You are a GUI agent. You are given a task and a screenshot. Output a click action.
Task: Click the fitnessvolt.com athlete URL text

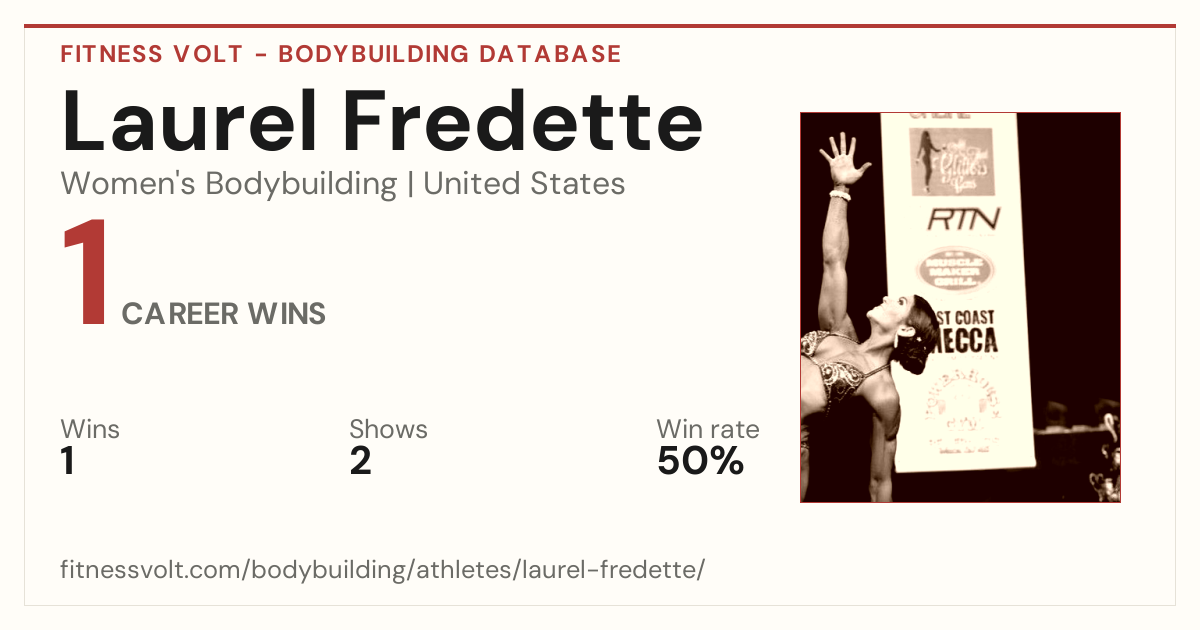(x=383, y=571)
